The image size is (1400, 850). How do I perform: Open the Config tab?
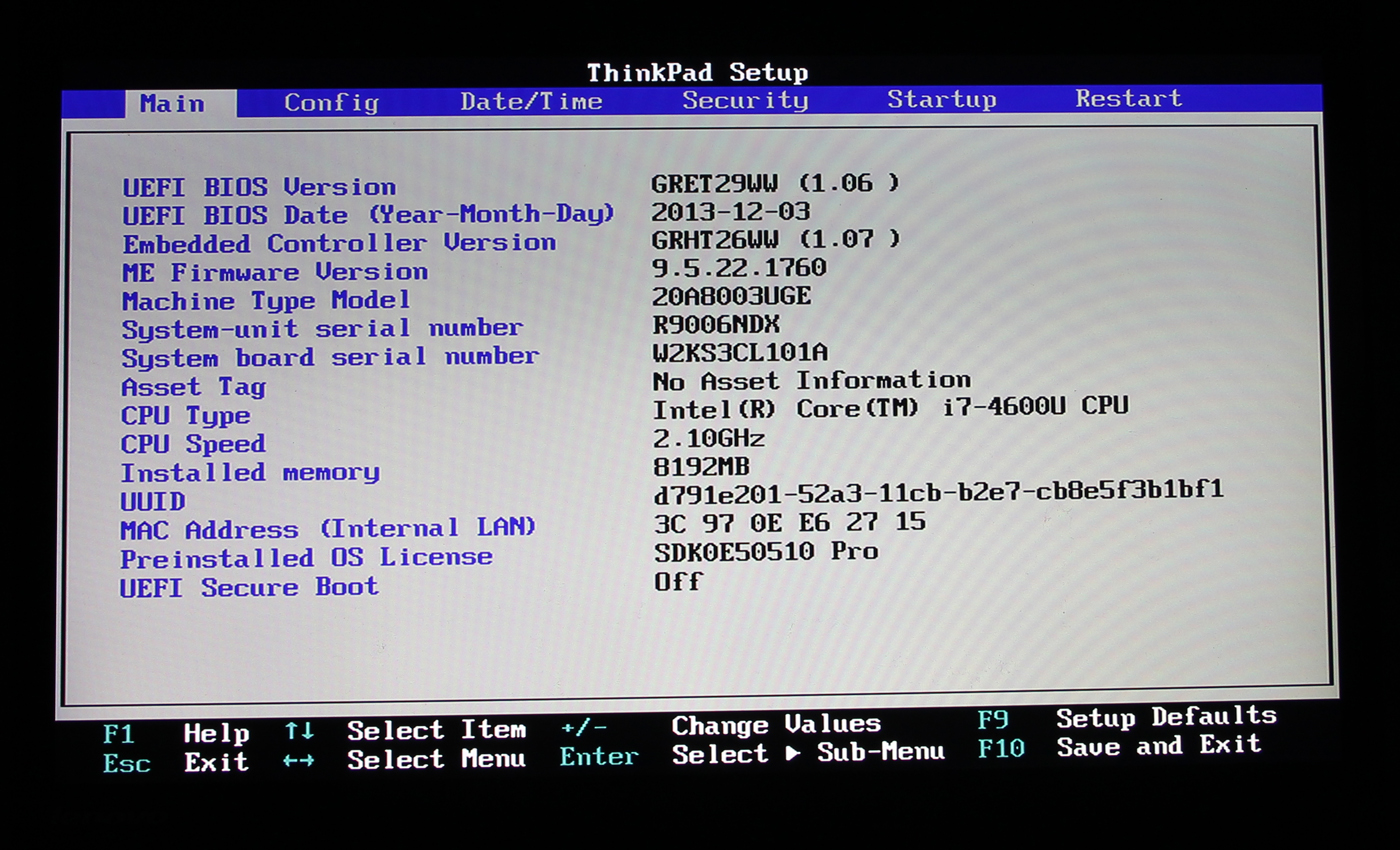[x=331, y=102]
